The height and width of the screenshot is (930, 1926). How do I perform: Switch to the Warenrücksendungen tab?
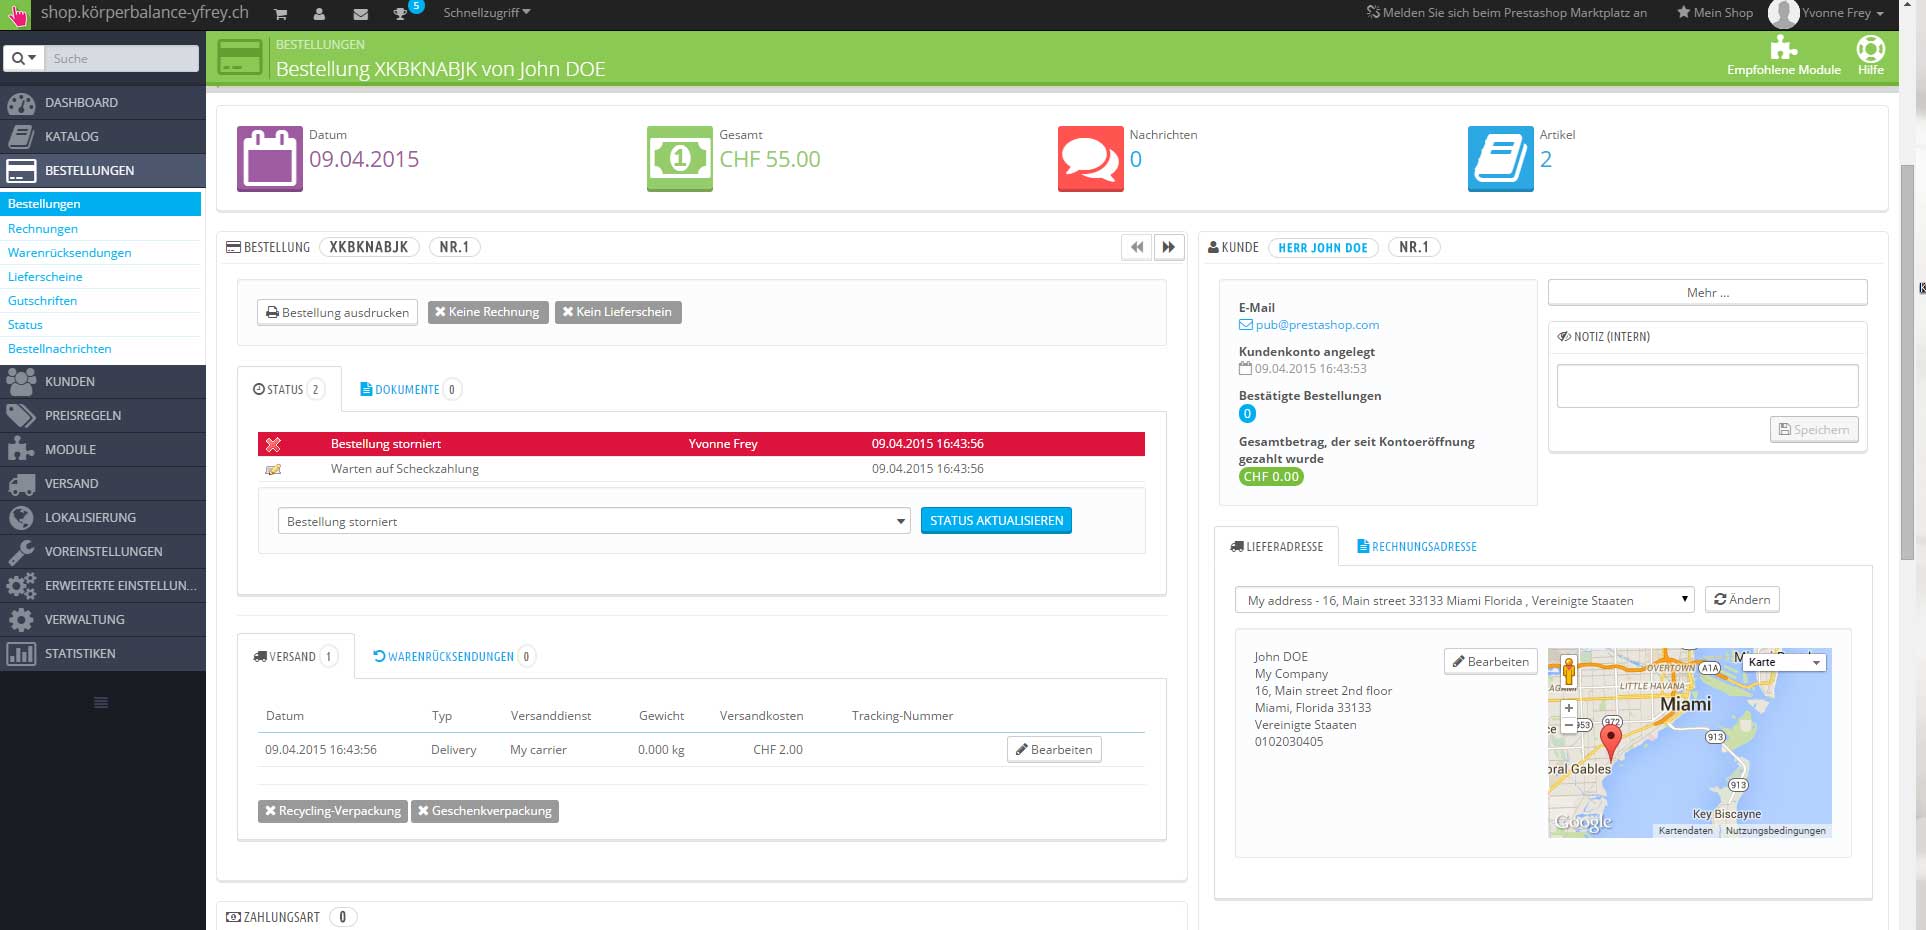coord(453,657)
